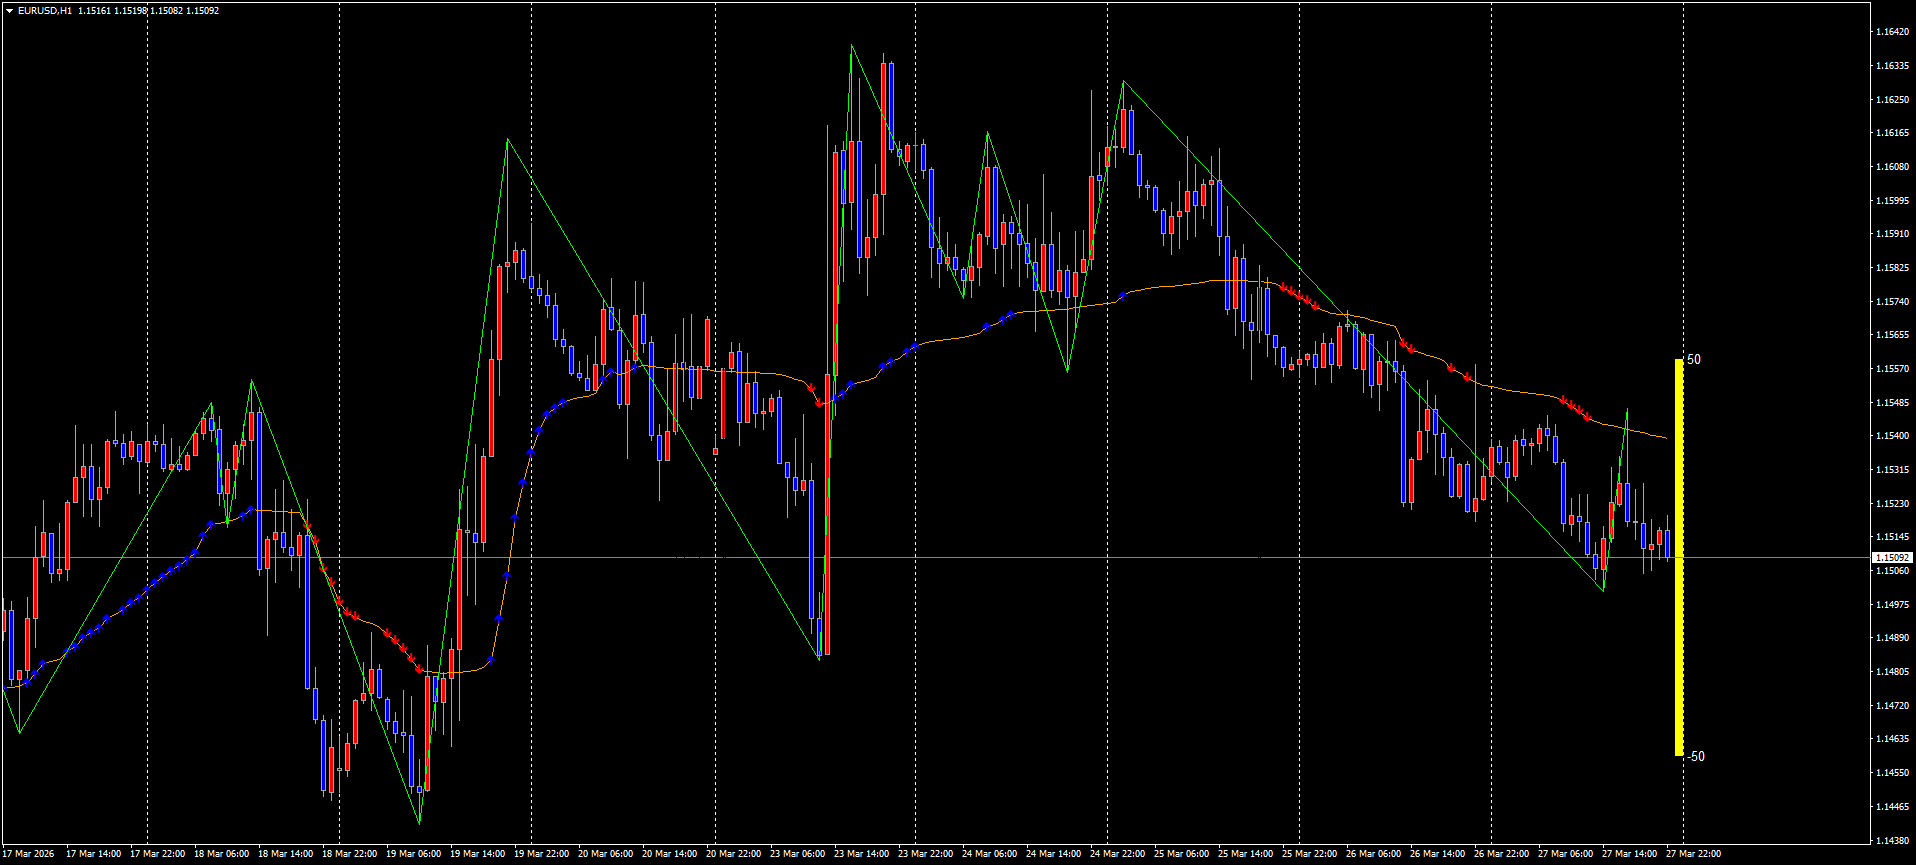Click the EURUSD,H1 symbol label

point(44,11)
